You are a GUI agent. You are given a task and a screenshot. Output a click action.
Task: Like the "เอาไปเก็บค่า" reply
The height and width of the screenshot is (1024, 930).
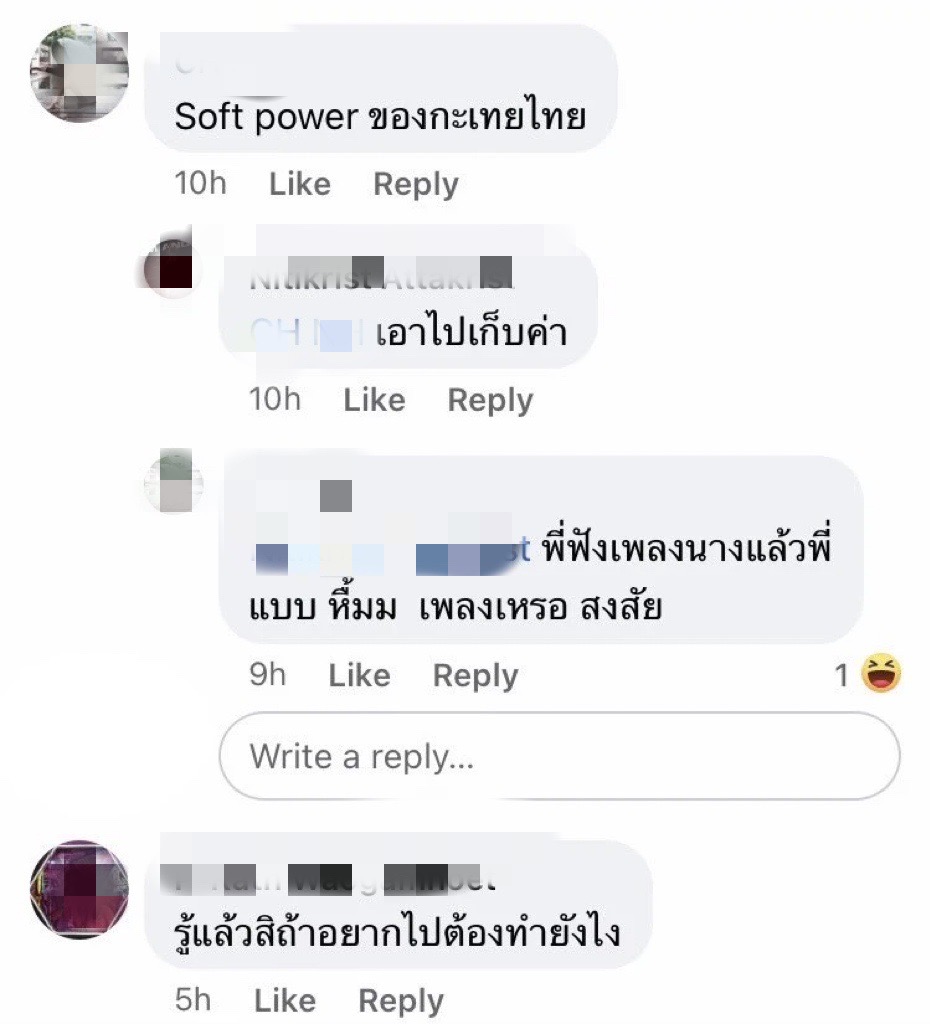point(374,400)
